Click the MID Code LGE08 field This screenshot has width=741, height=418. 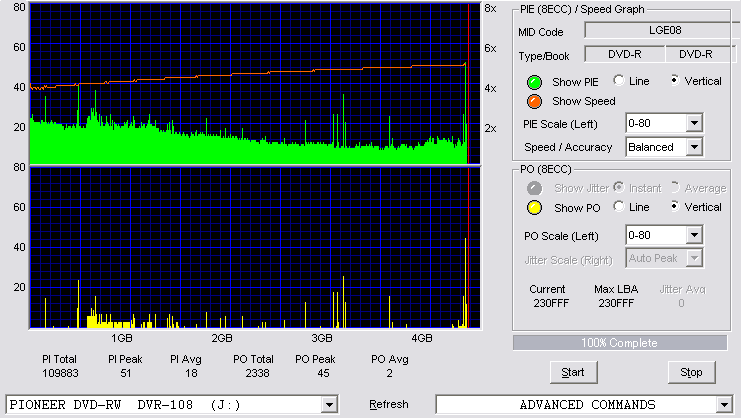663,30
